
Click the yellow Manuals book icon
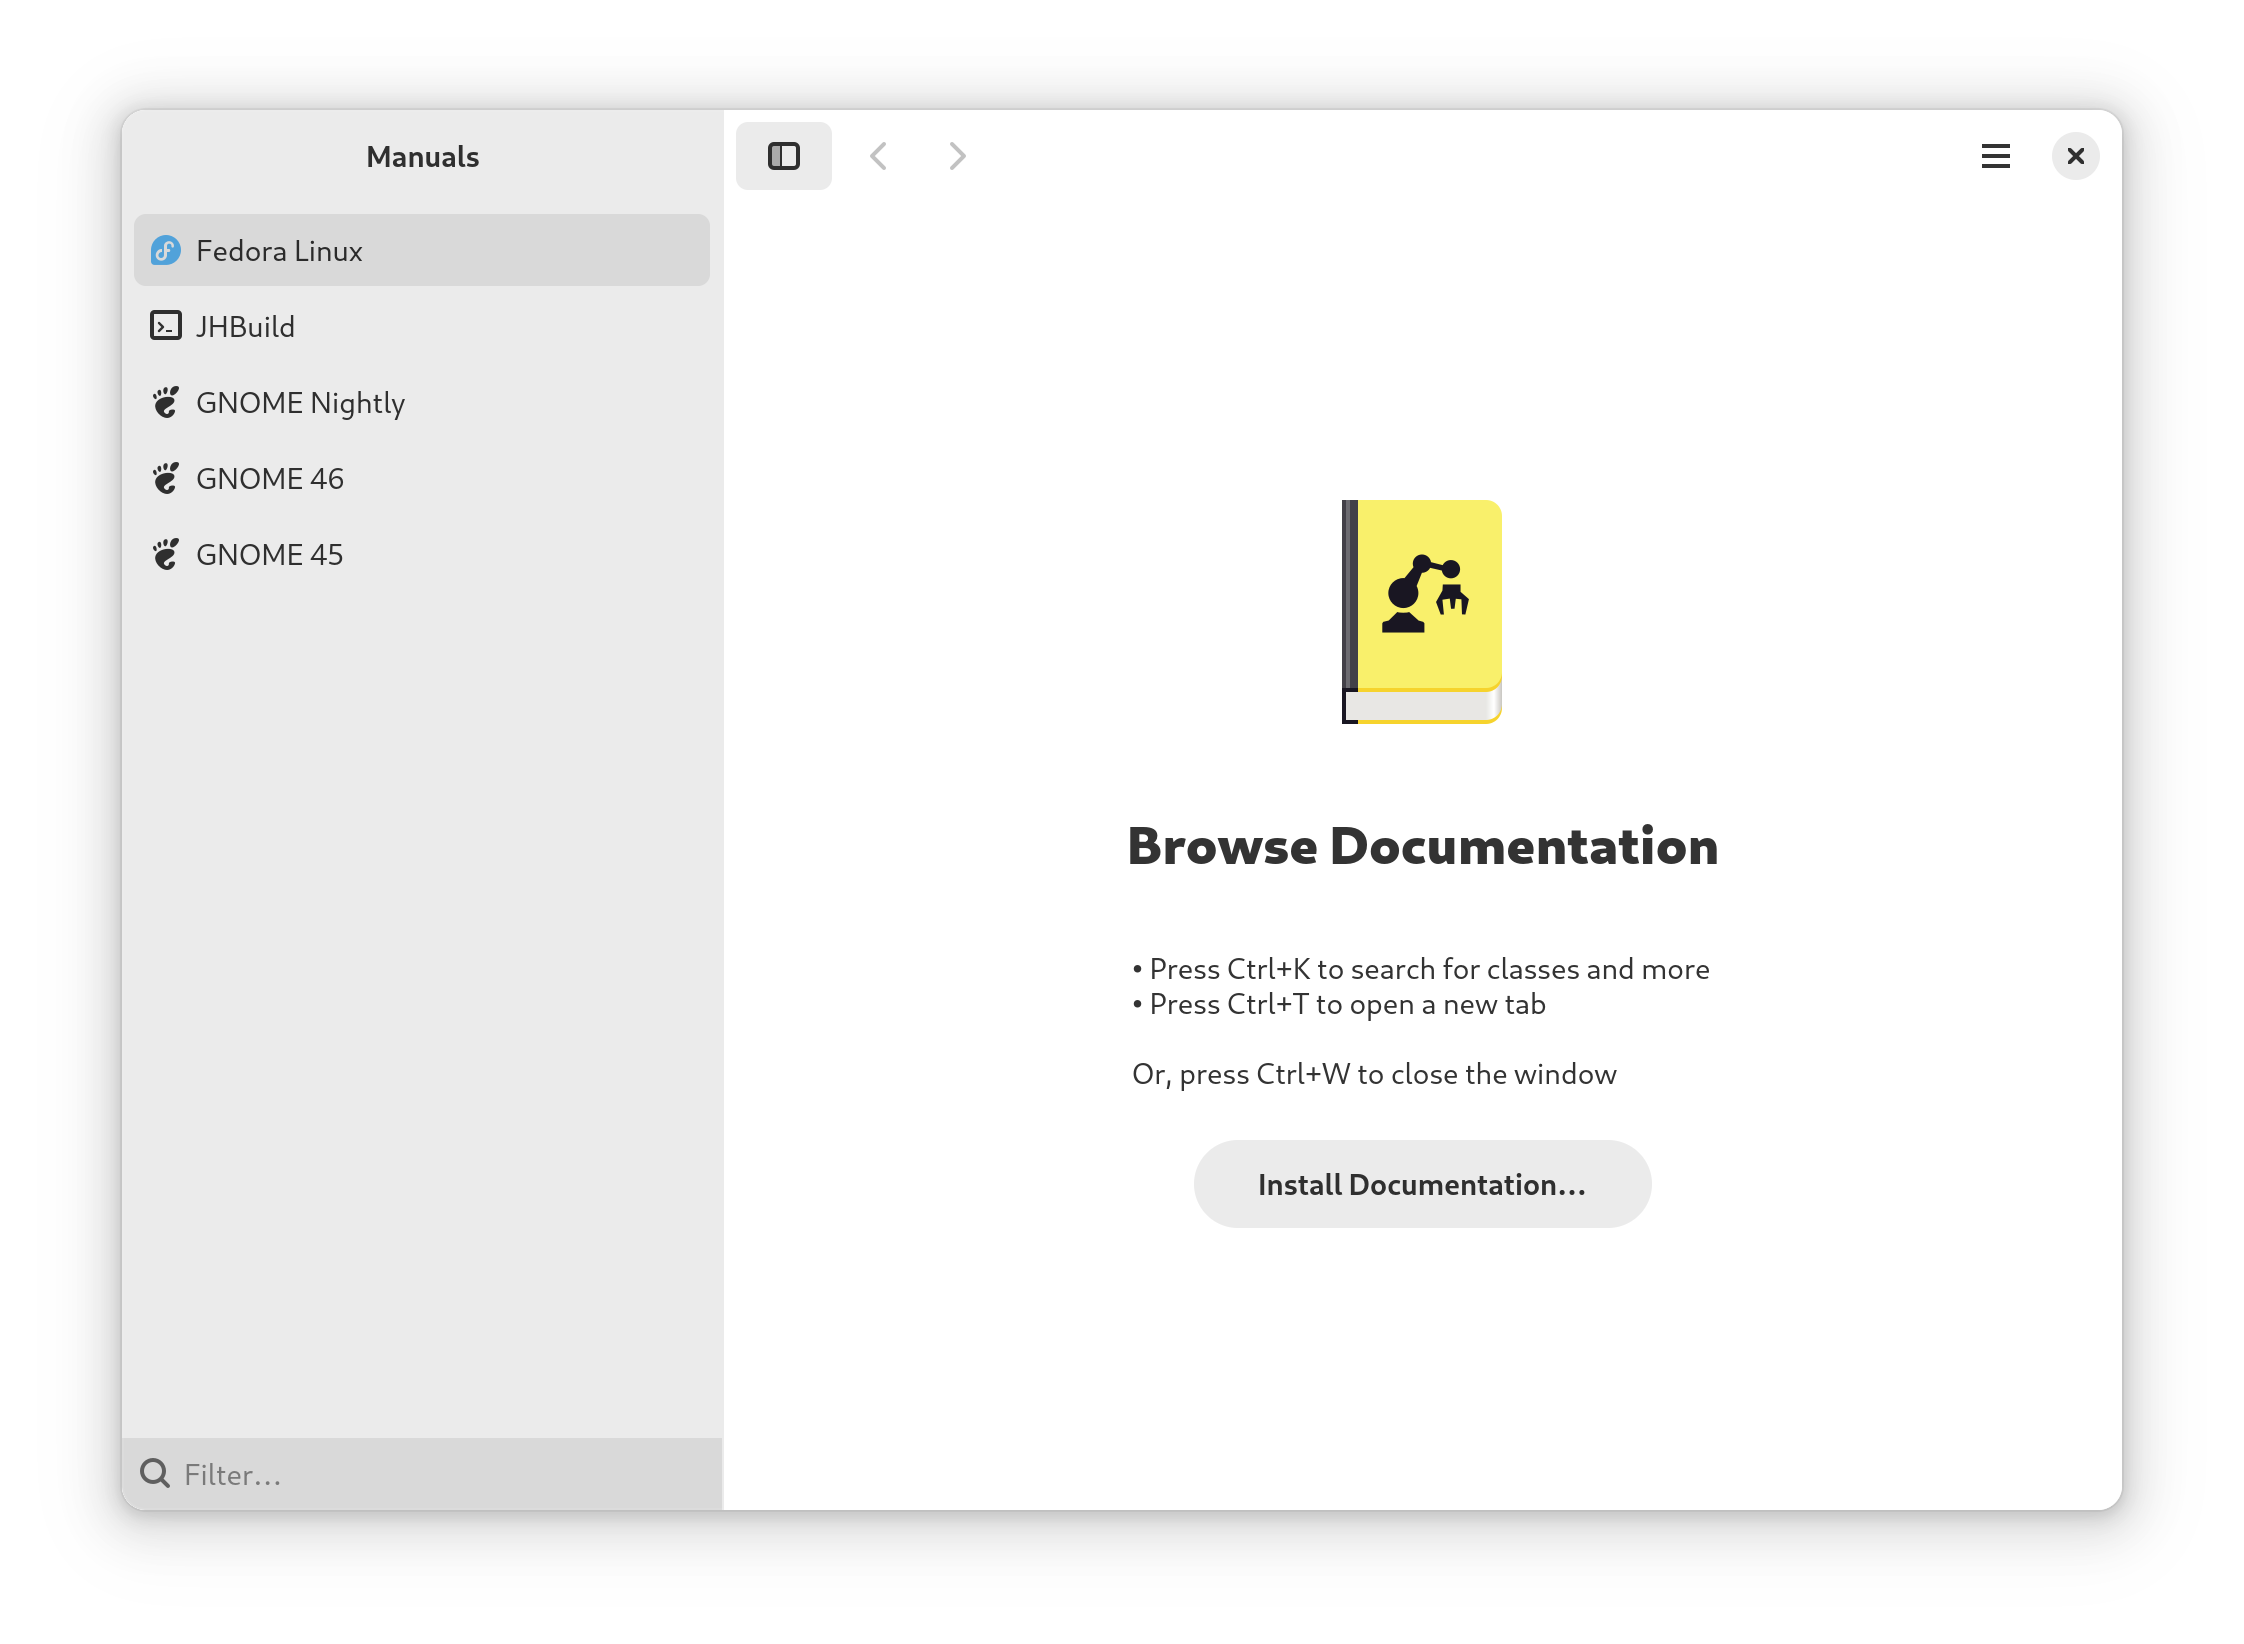click(x=1421, y=611)
